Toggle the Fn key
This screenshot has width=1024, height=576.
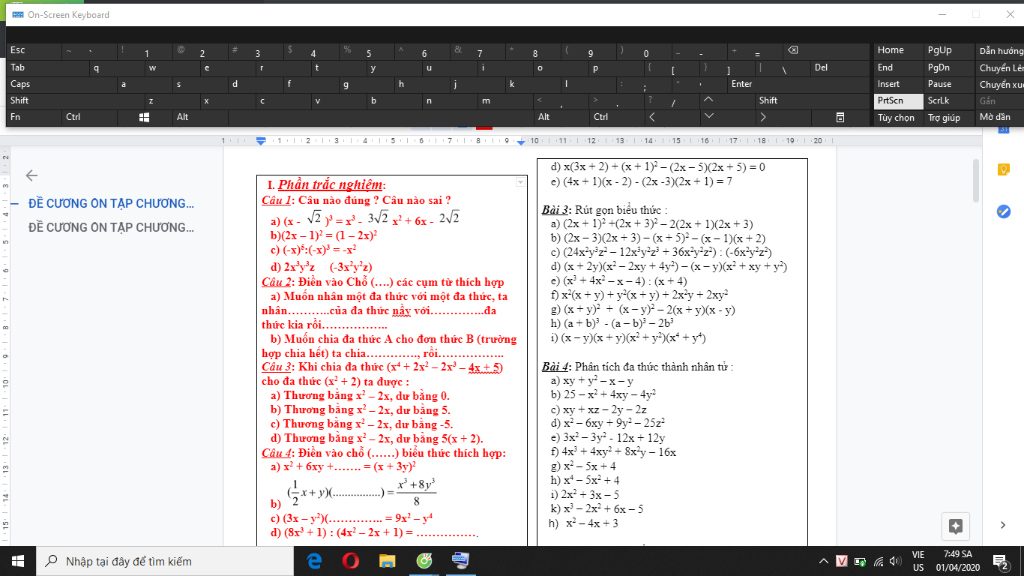pos(34,118)
